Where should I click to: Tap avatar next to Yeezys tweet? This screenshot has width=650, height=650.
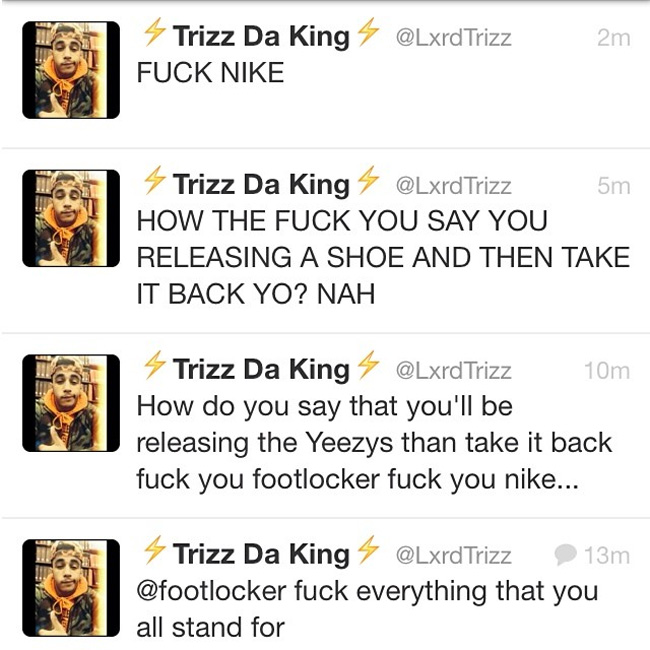click(71, 403)
